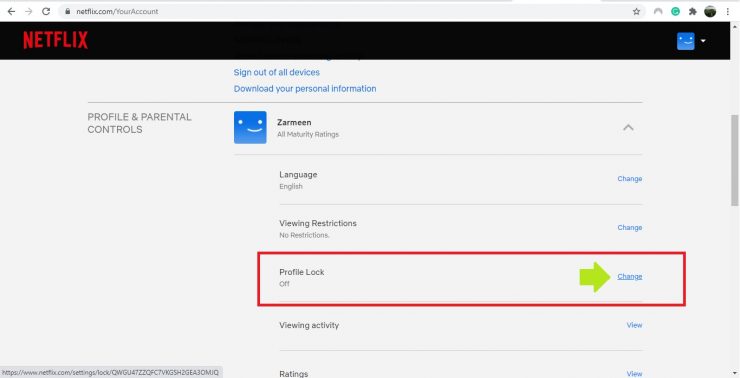Viewport: 740px width, 378px height.
Task: View the Ratings
Action: pyautogui.click(x=634, y=373)
